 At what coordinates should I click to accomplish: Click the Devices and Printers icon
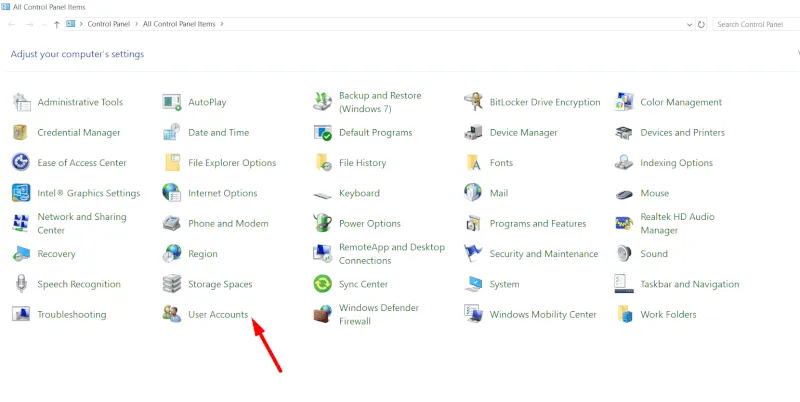click(624, 133)
